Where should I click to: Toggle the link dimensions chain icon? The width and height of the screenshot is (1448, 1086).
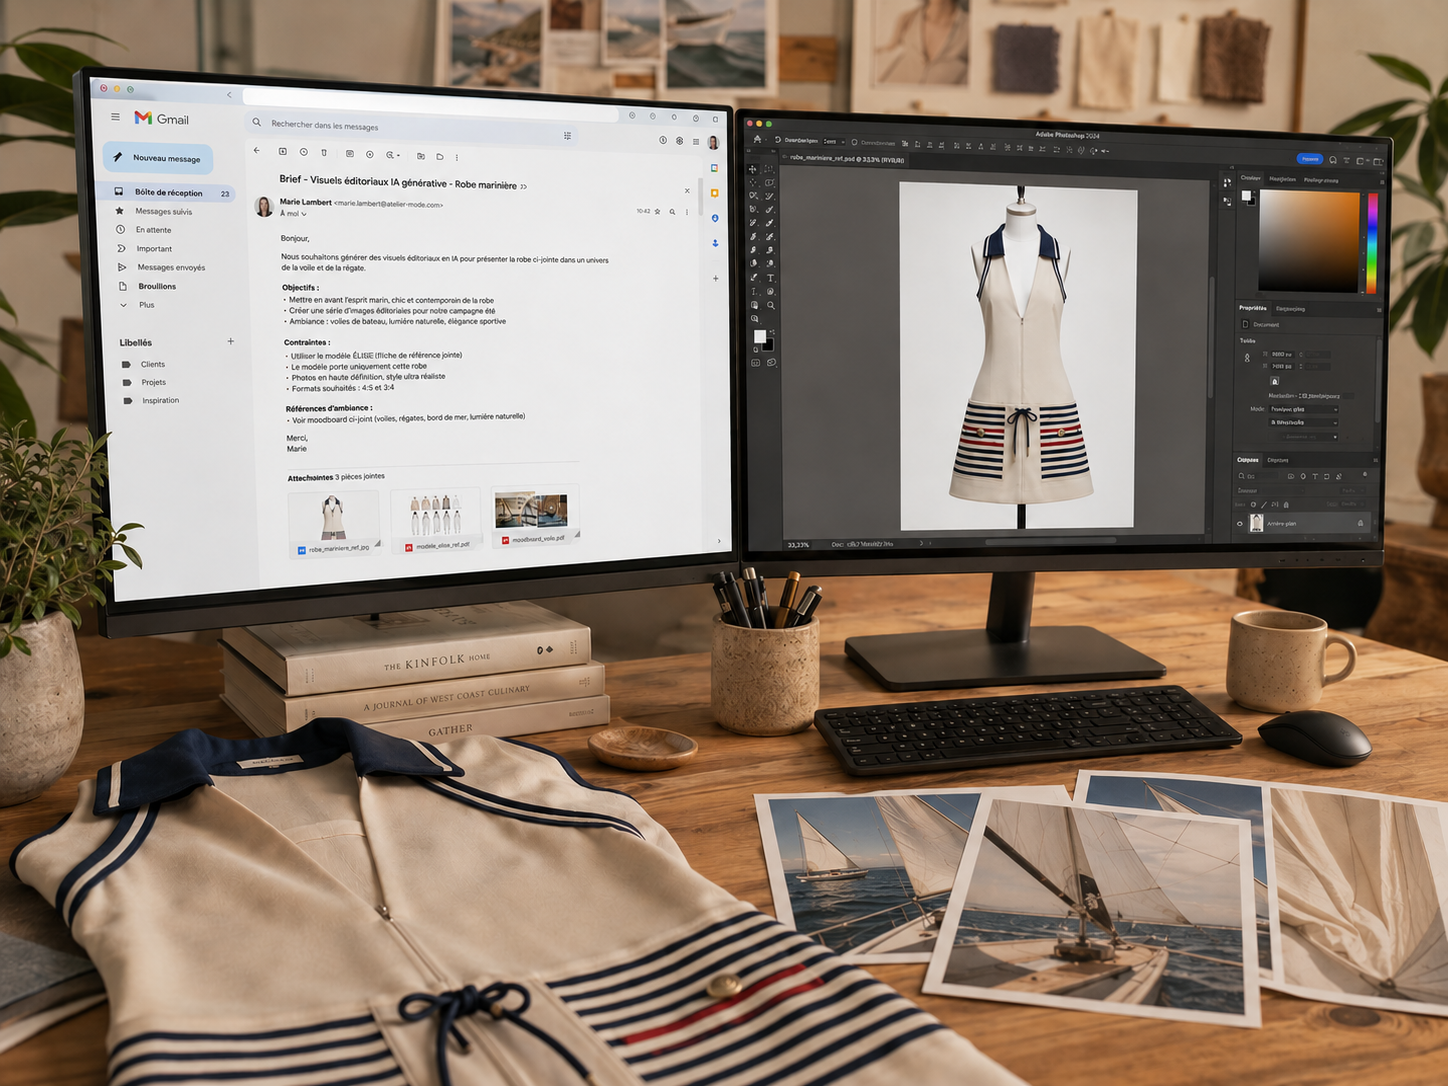(x=1247, y=358)
